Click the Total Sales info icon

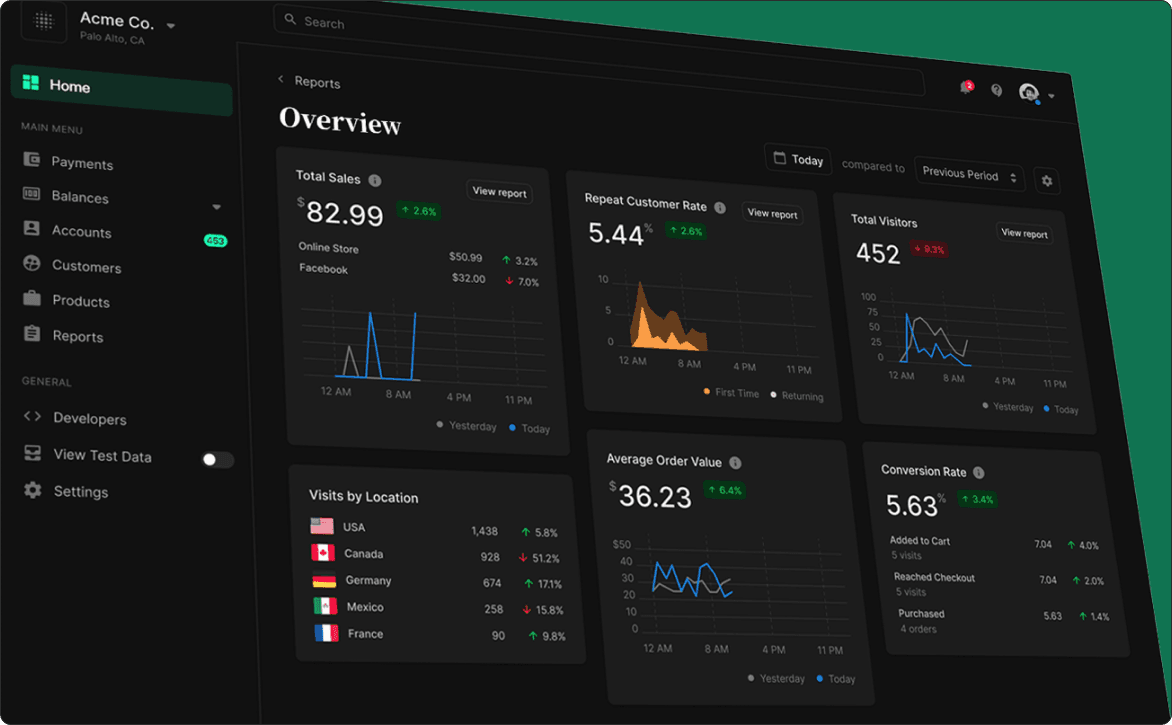(x=375, y=181)
